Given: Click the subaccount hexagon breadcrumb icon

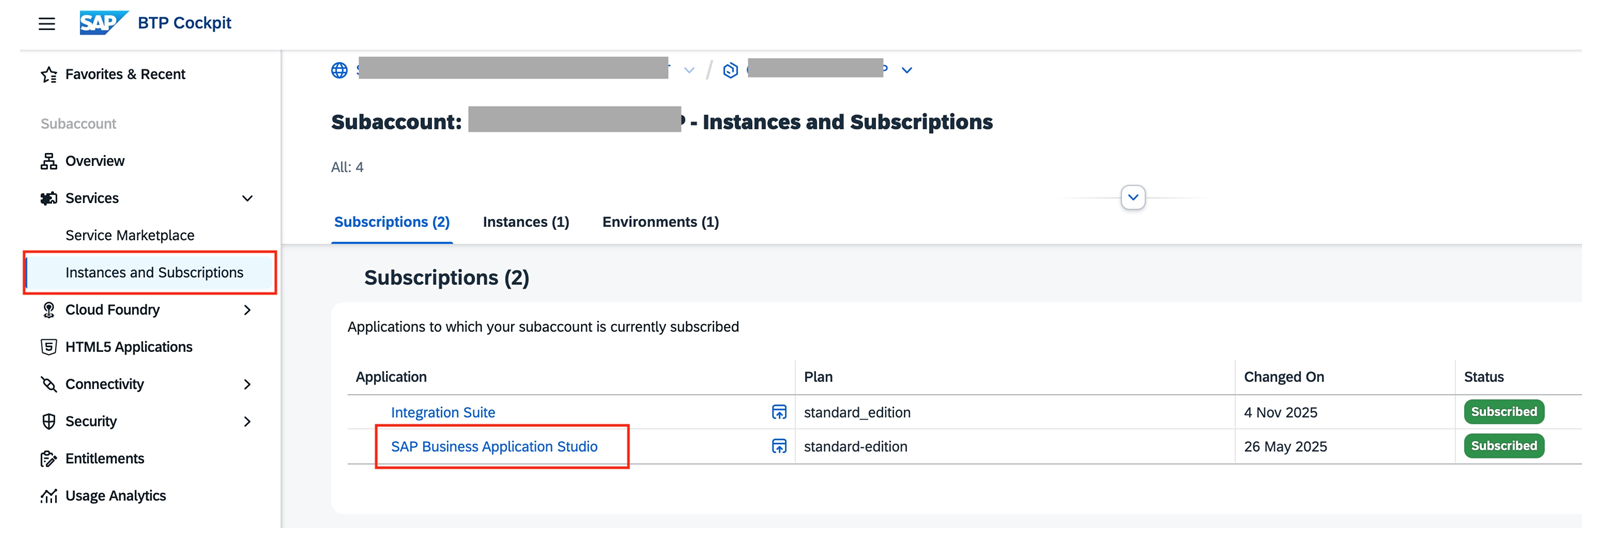Looking at the screenshot, I should point(731,70).
